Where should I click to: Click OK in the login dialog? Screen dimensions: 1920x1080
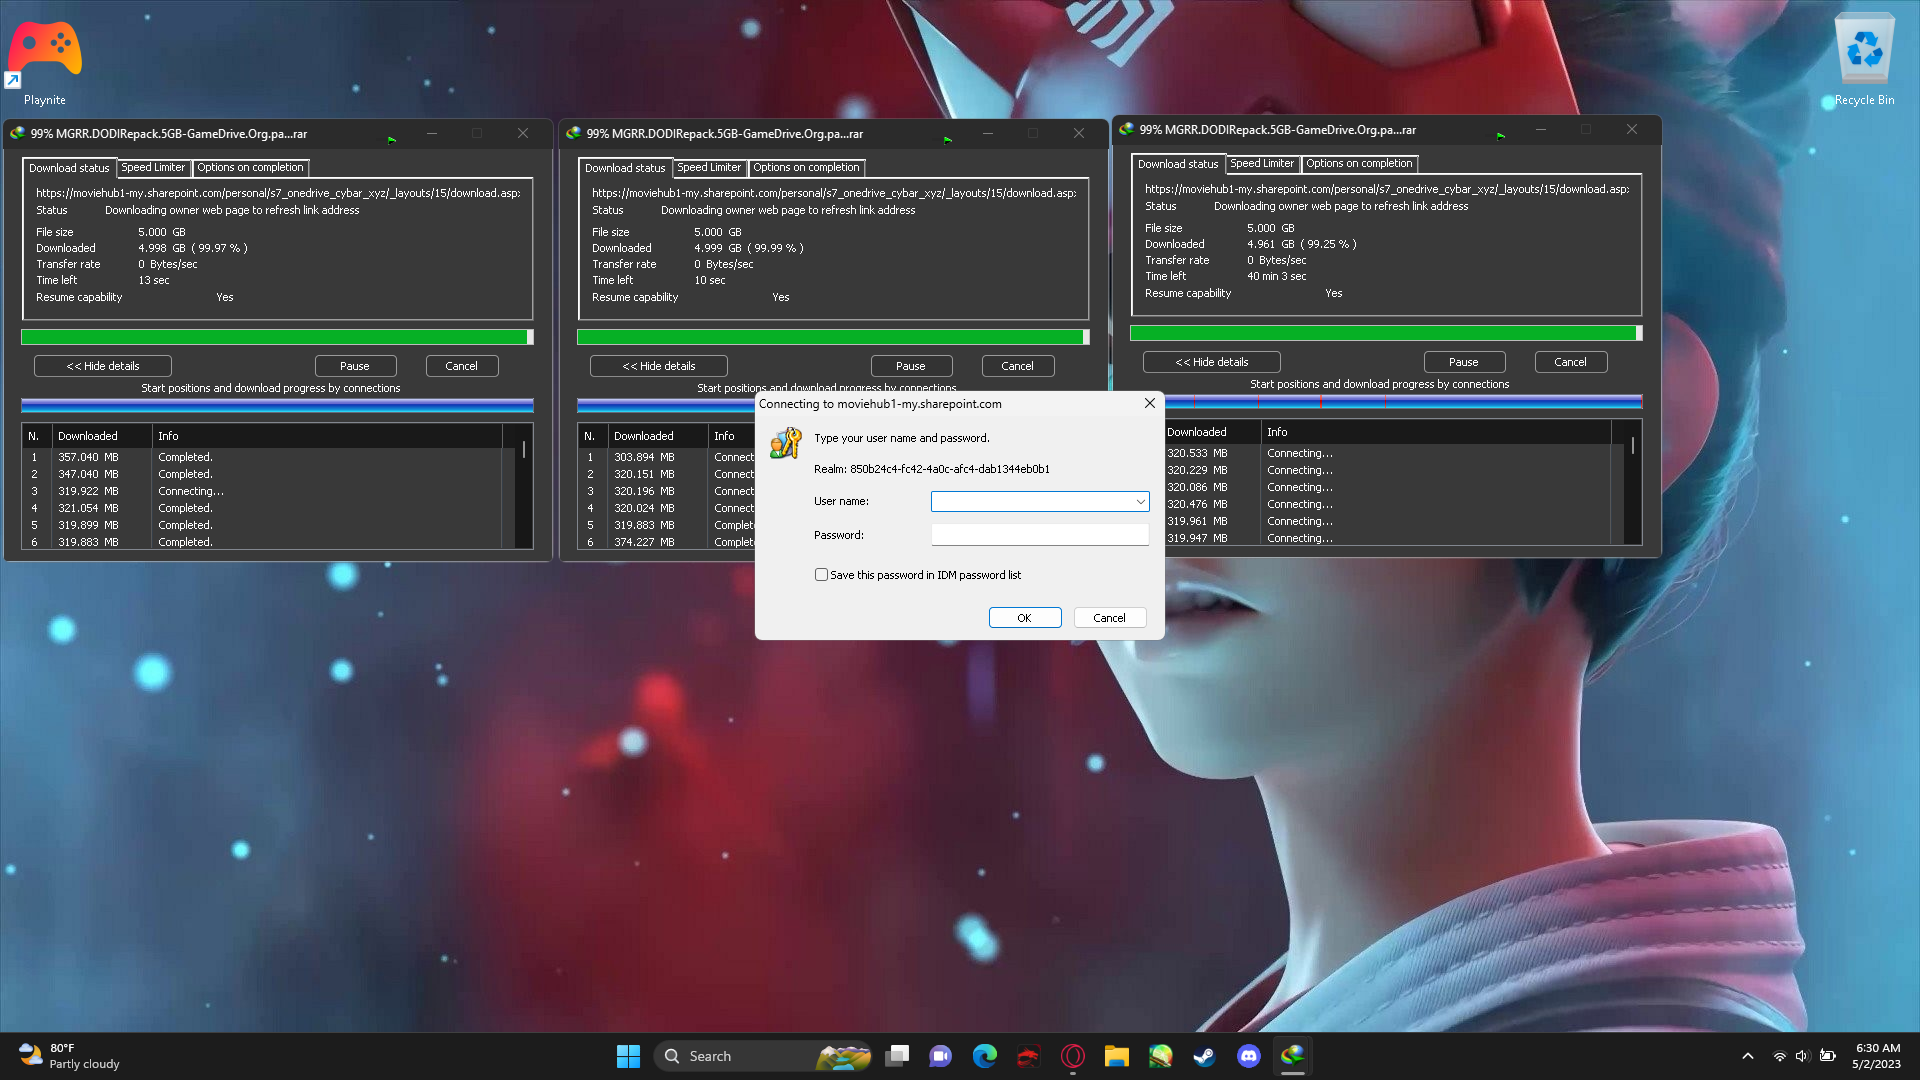click(1025, 618)
